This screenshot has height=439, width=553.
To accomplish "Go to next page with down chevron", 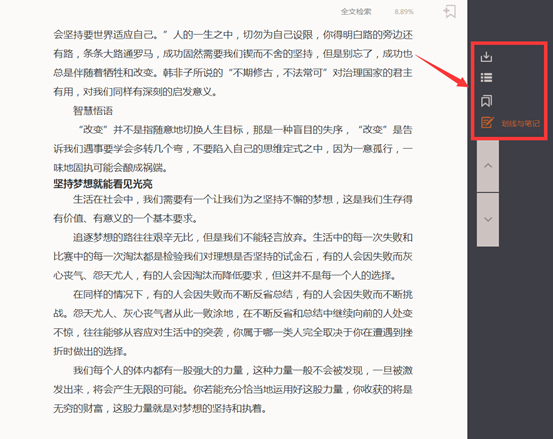I will [x=488, y=220].
